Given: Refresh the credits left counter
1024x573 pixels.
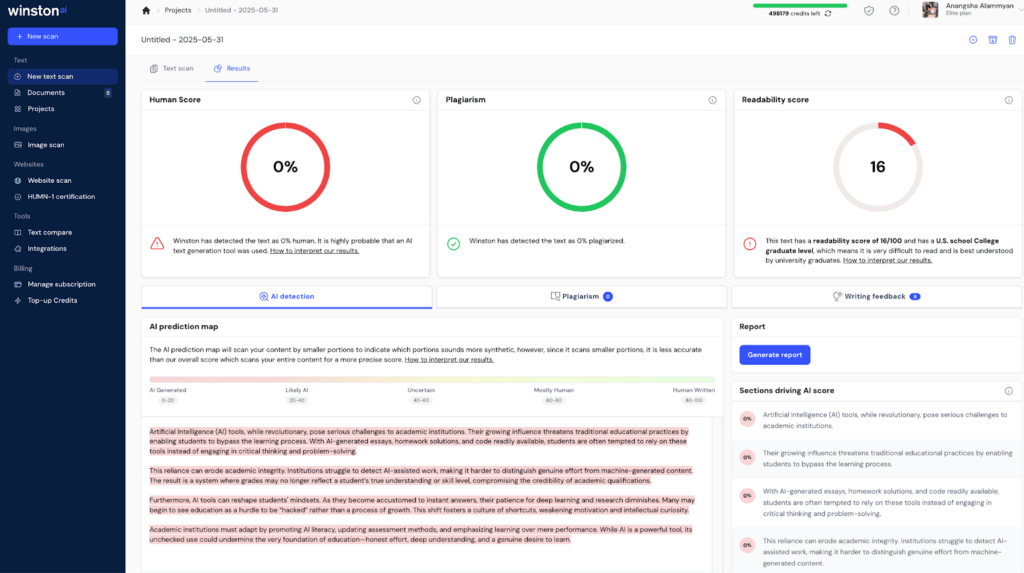Looking at the screenshot, I should click(827, 14).
